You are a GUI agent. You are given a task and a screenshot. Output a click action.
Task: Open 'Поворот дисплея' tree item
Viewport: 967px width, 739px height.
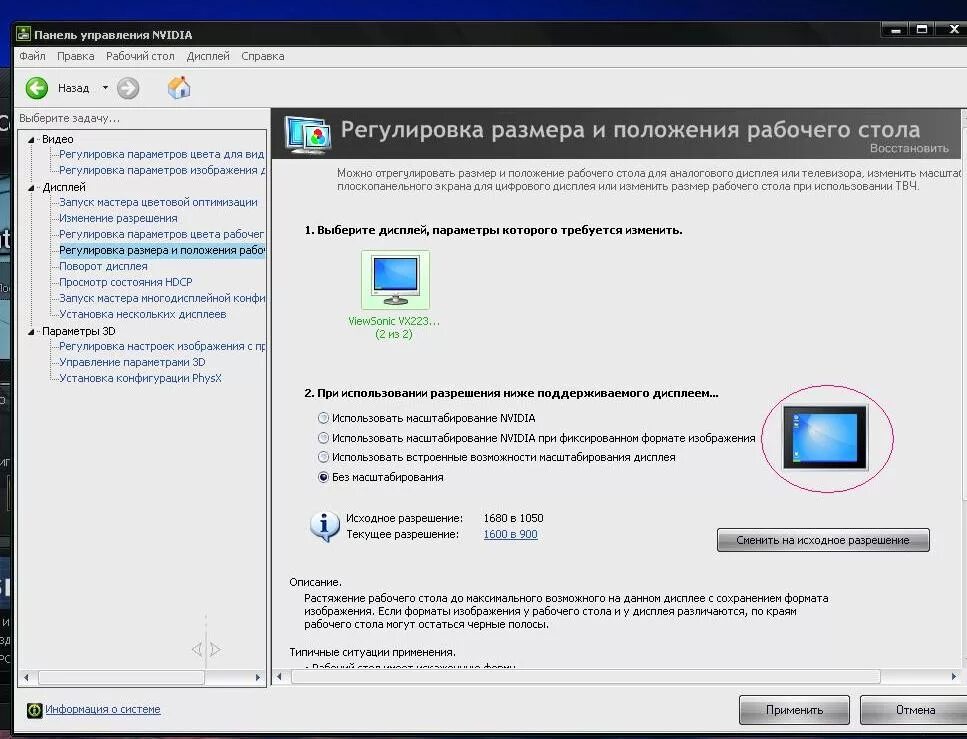pos(103,266)
